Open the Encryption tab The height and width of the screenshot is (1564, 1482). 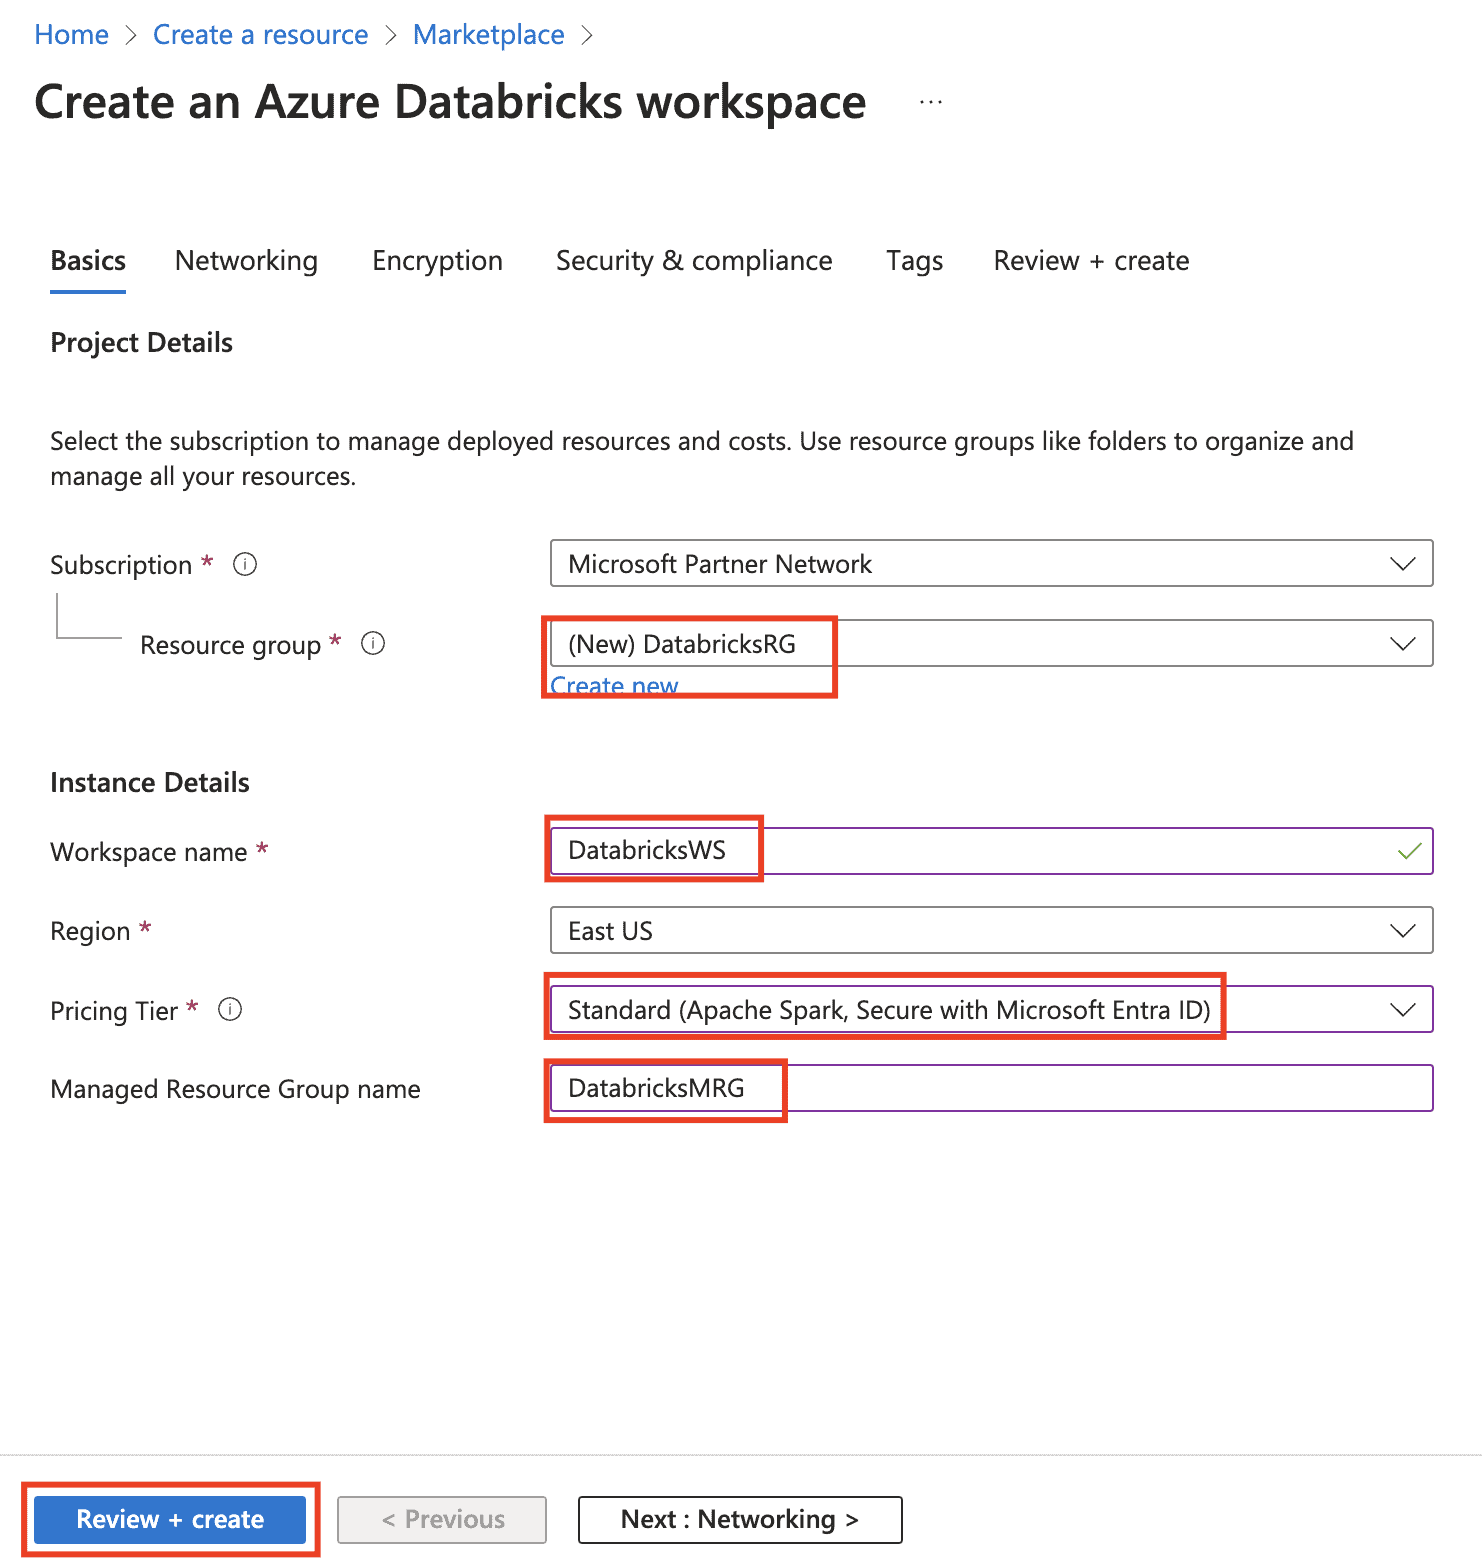[x=437, y=261]
